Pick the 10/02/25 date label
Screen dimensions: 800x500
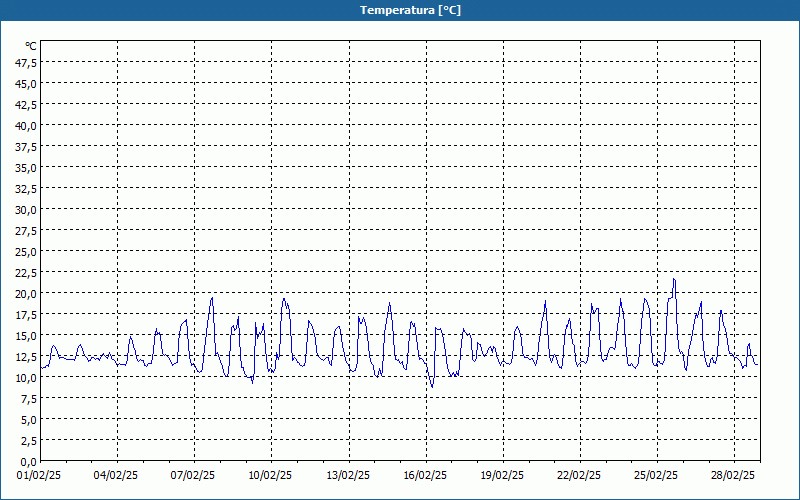[271, 475]
